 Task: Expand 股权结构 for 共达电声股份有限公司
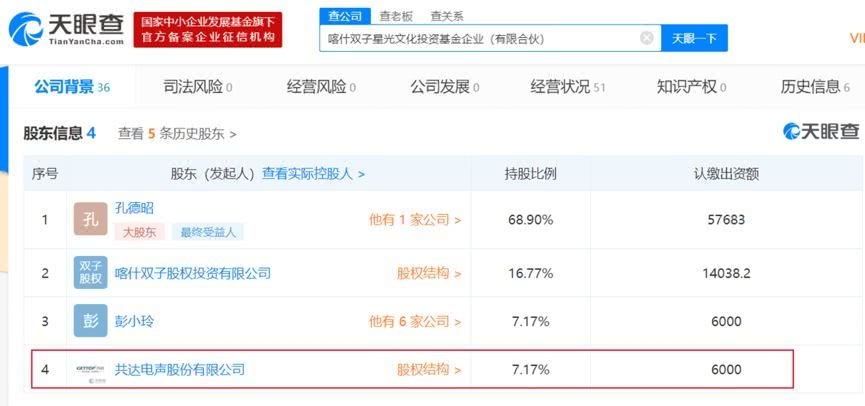pyautogui.click(x=429, y=370)
